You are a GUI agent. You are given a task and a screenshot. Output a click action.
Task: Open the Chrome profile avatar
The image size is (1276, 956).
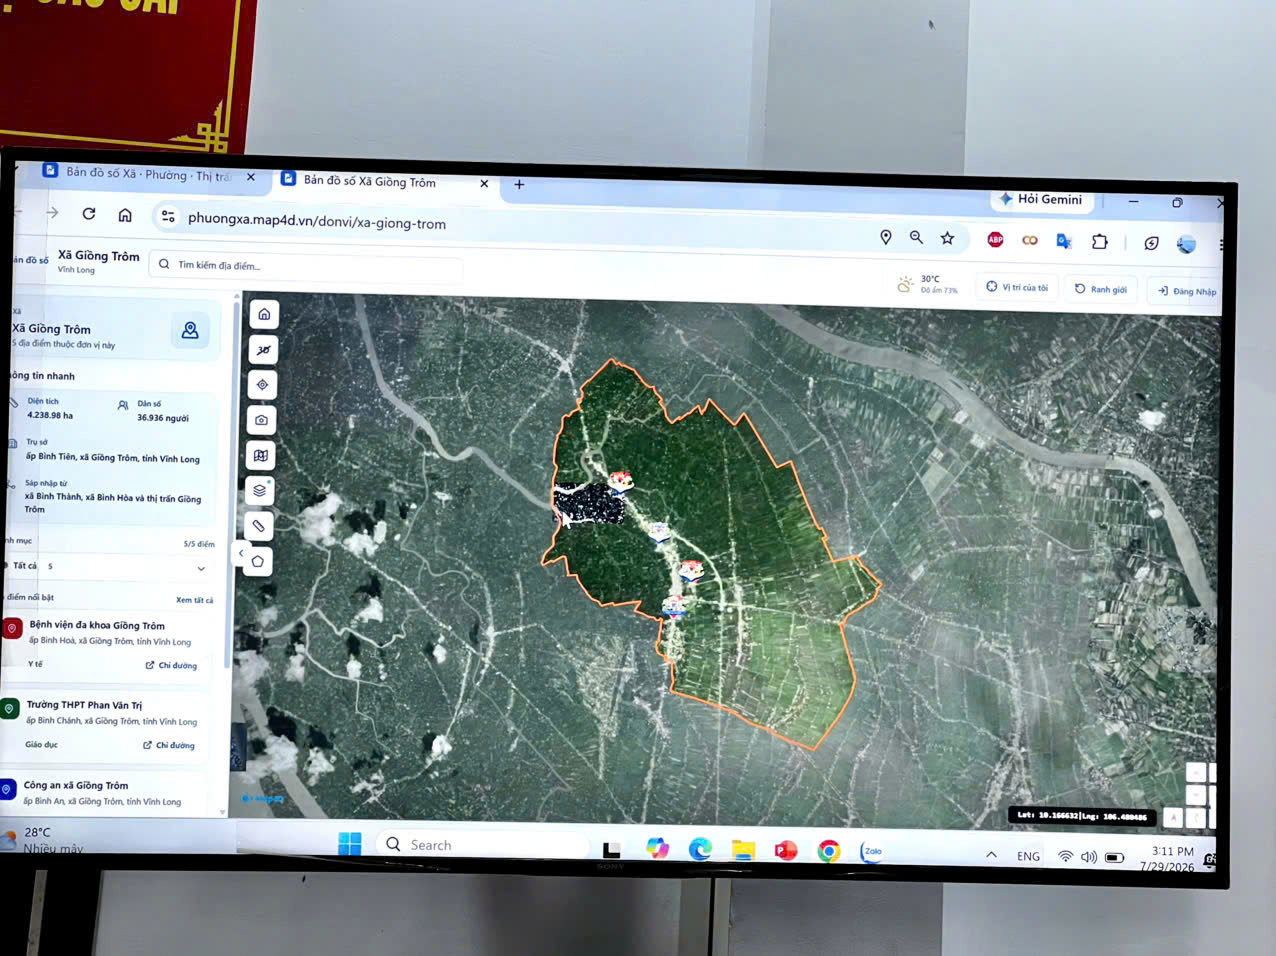tap(1186, 244)
